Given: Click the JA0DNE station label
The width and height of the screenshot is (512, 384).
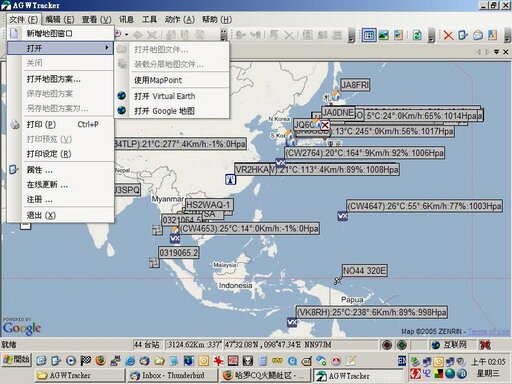Looking at the screenshot, I should tap(338, 112).
